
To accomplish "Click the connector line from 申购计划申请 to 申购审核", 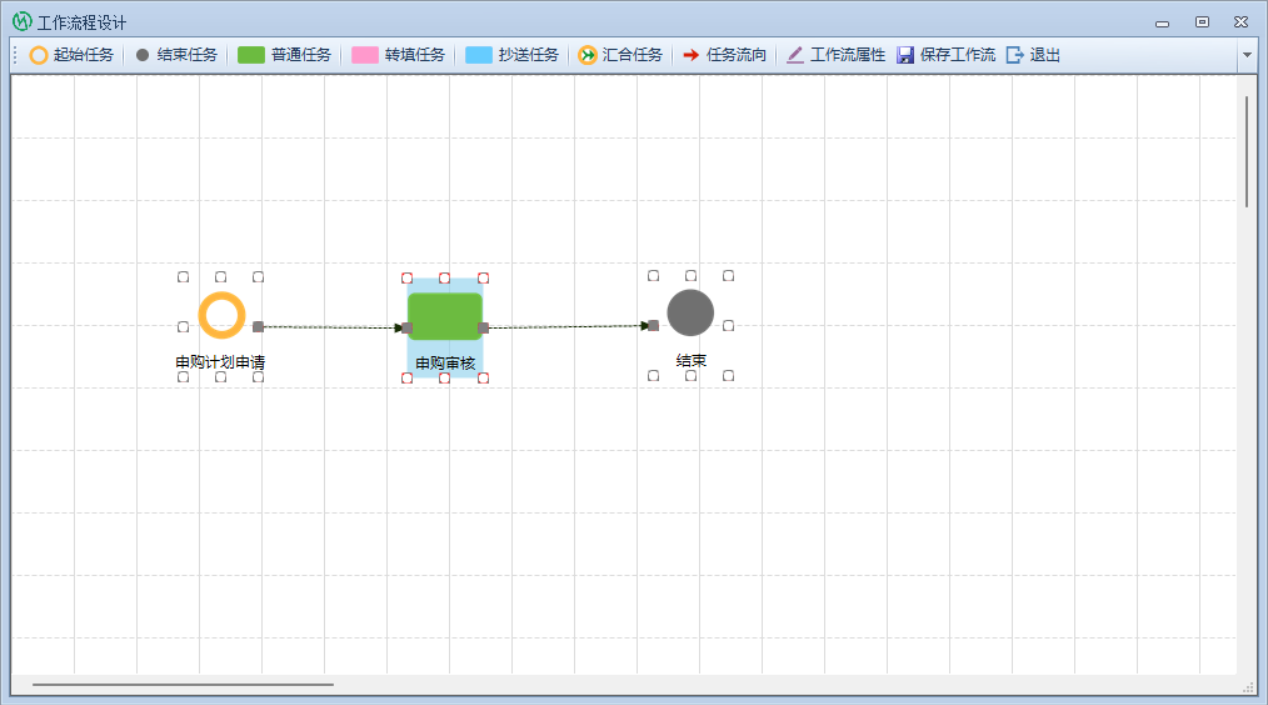I will 330,327.
